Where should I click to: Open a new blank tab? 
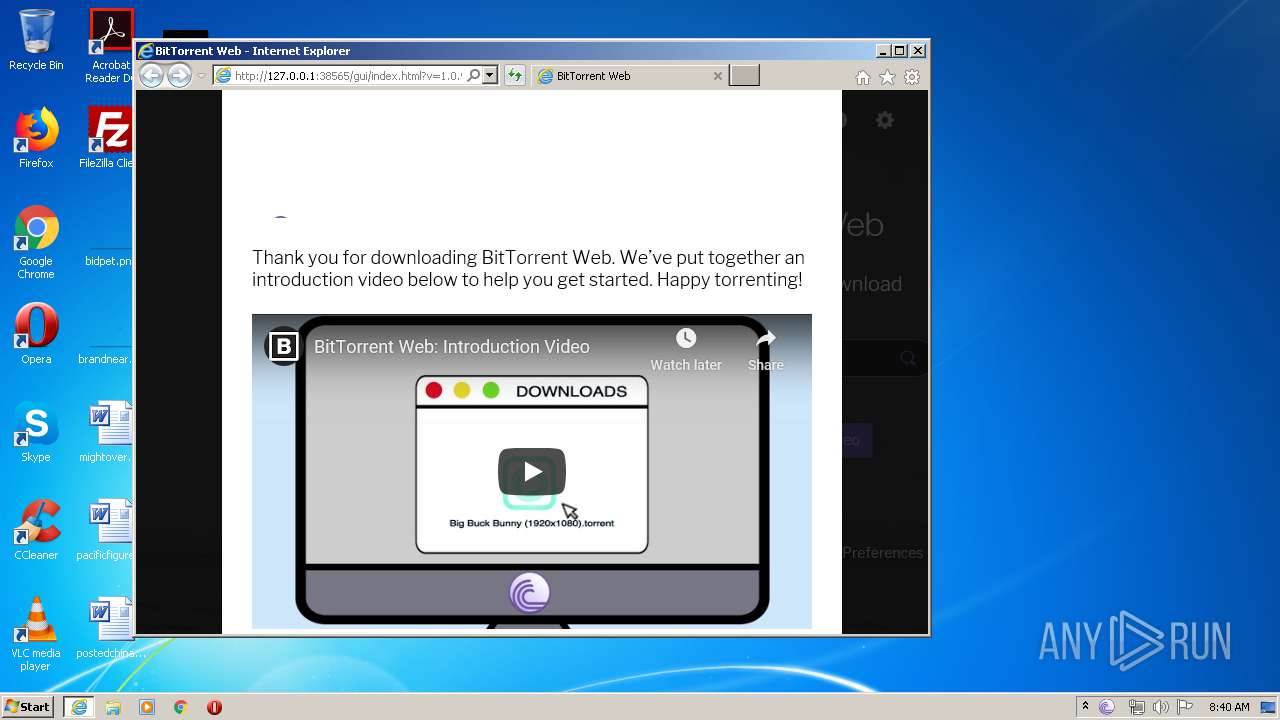pos(744,76)
